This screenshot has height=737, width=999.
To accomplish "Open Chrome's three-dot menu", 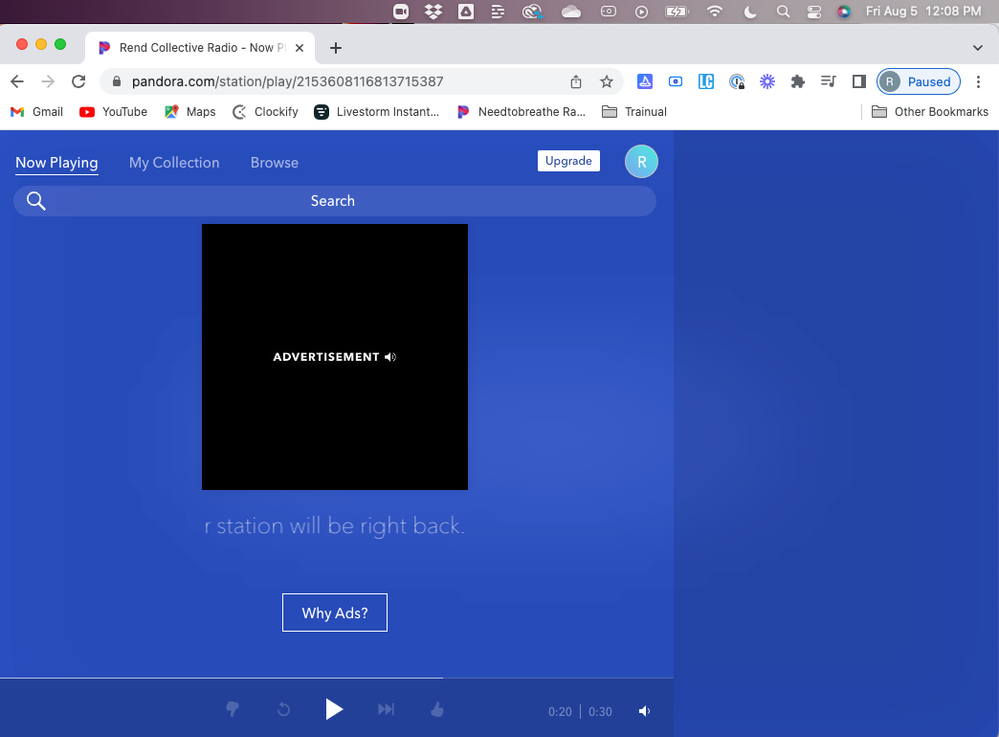I will 978,82.
